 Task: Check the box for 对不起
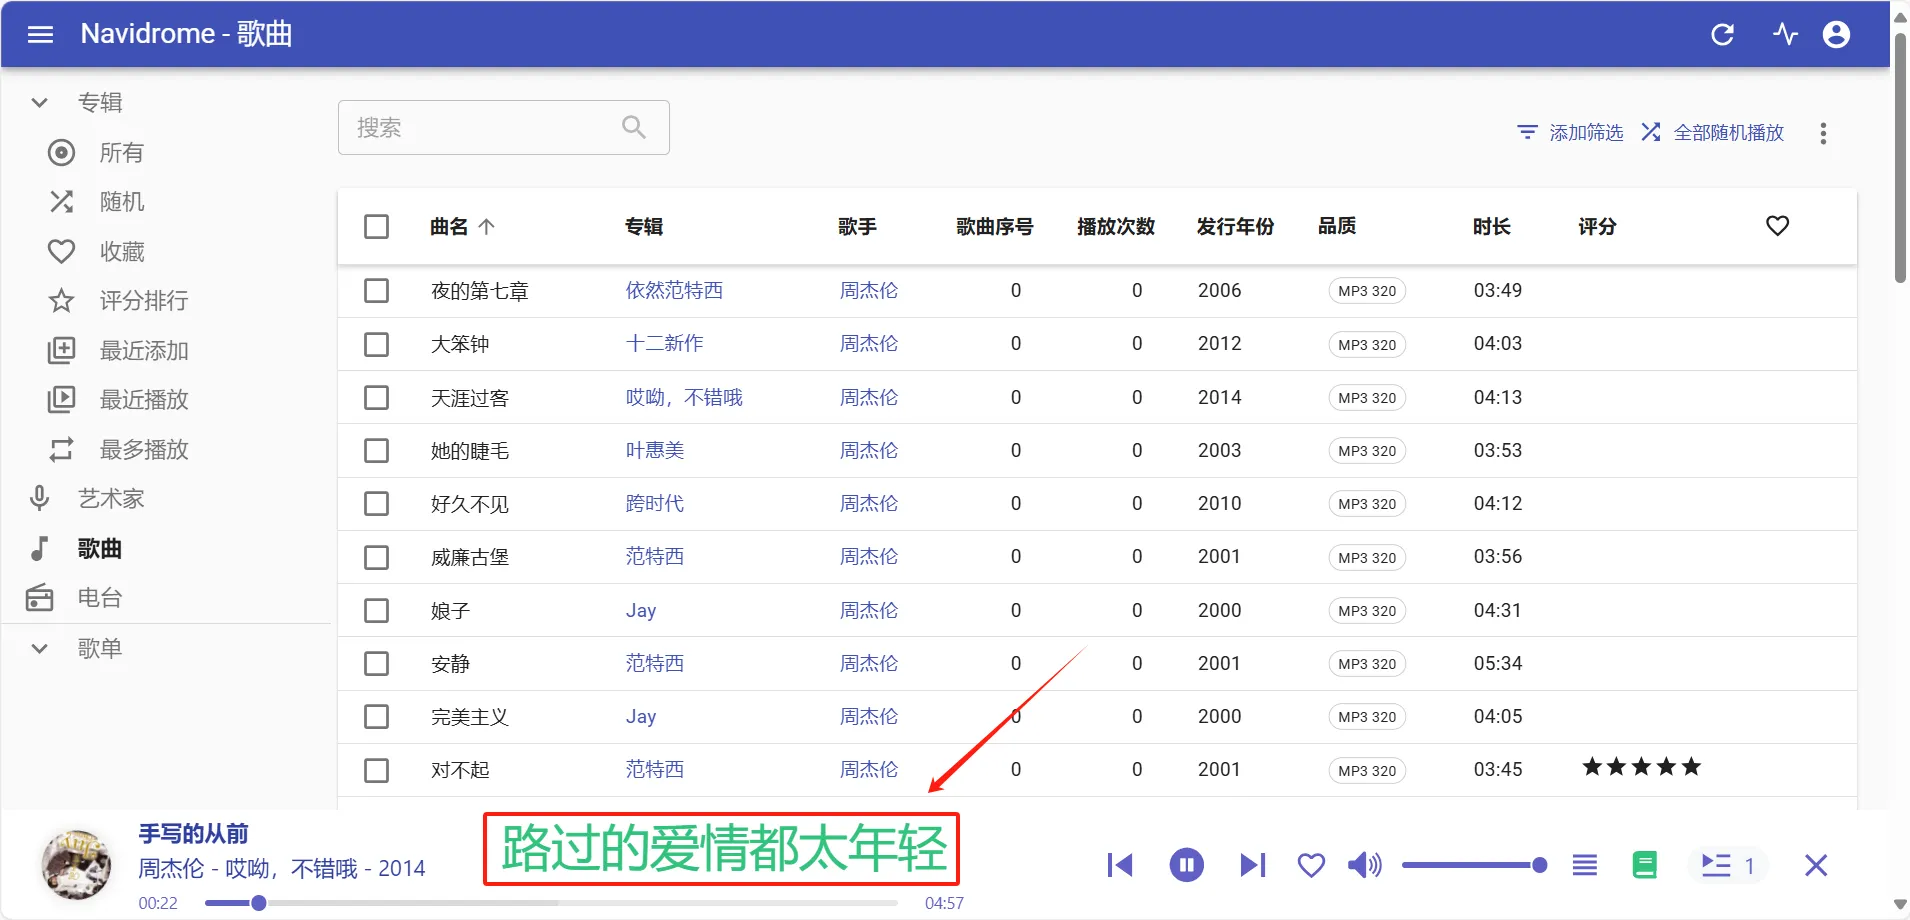click(x=376, y=770)
